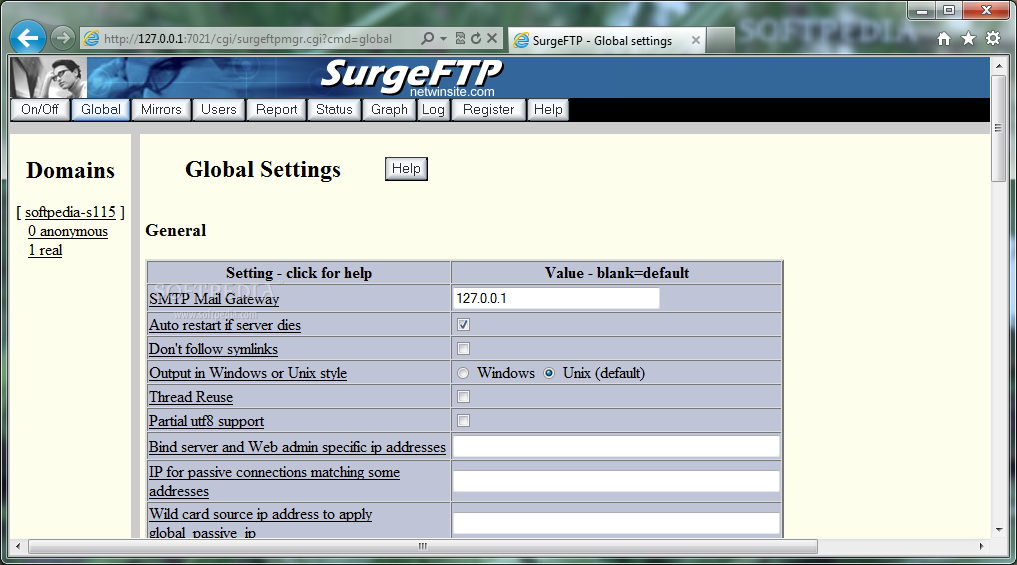Viewport: 1017px width, 565px height.
Task: Click the vertical scrollbar thumb
Action: coord(999,129)
